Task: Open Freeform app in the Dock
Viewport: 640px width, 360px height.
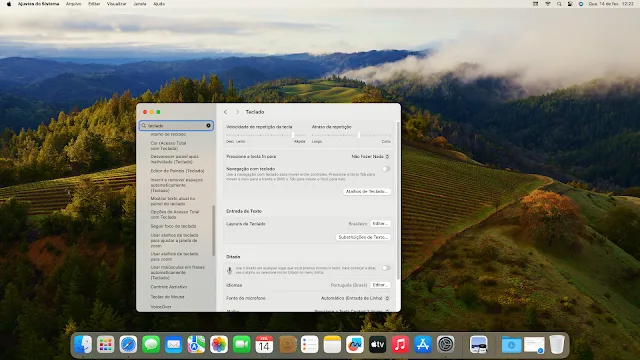Action: tap(355, 344)
